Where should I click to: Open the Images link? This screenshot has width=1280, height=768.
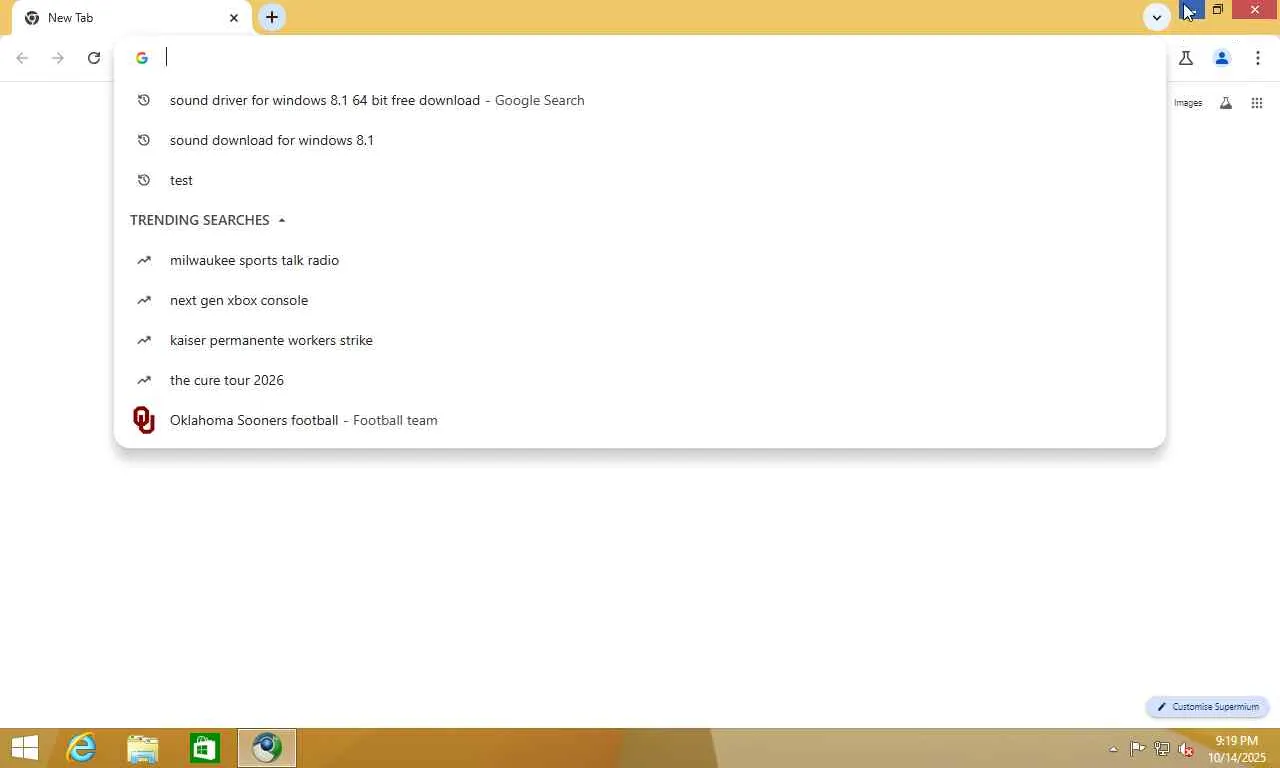(x=1188, y=103)
